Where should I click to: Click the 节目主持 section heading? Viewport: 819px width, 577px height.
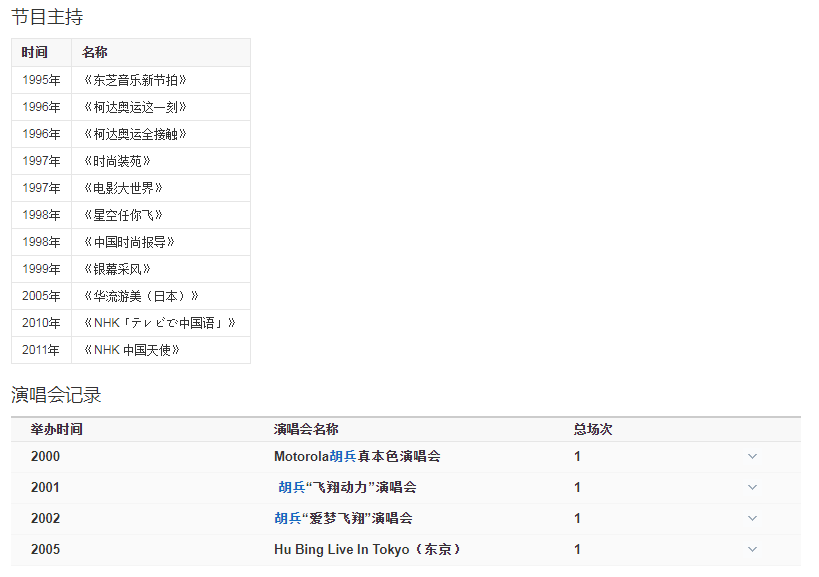pyautogui.click(x=47, y=17)
